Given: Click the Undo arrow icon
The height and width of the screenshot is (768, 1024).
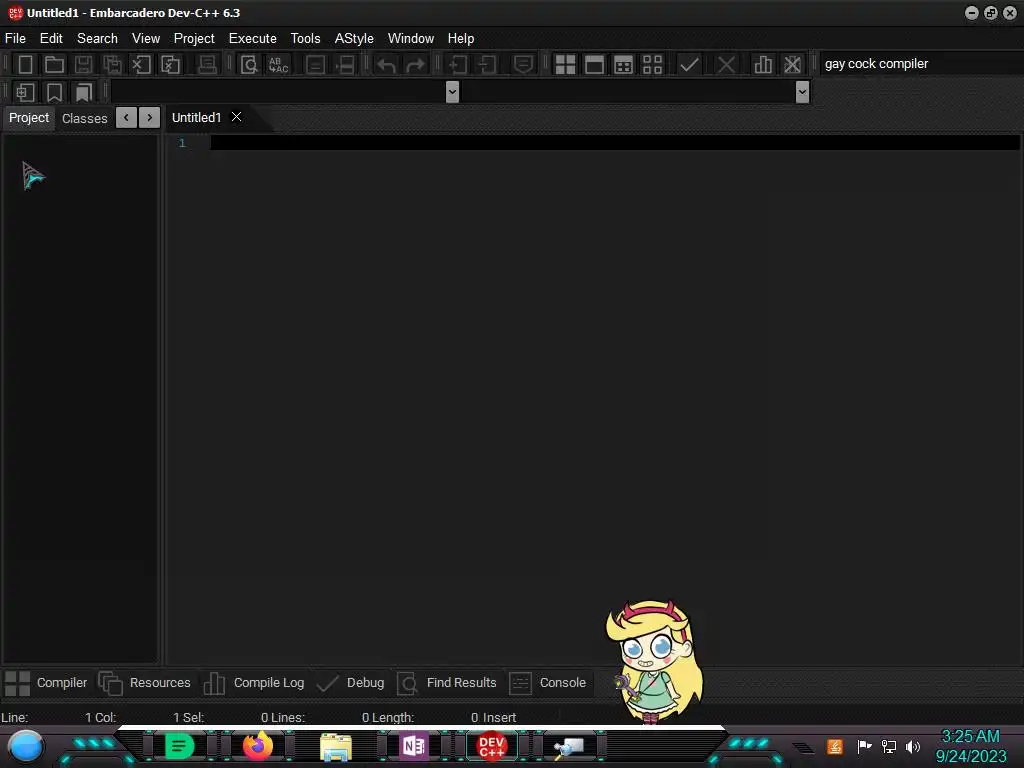Looking at the screenshot, I should 387,64.
